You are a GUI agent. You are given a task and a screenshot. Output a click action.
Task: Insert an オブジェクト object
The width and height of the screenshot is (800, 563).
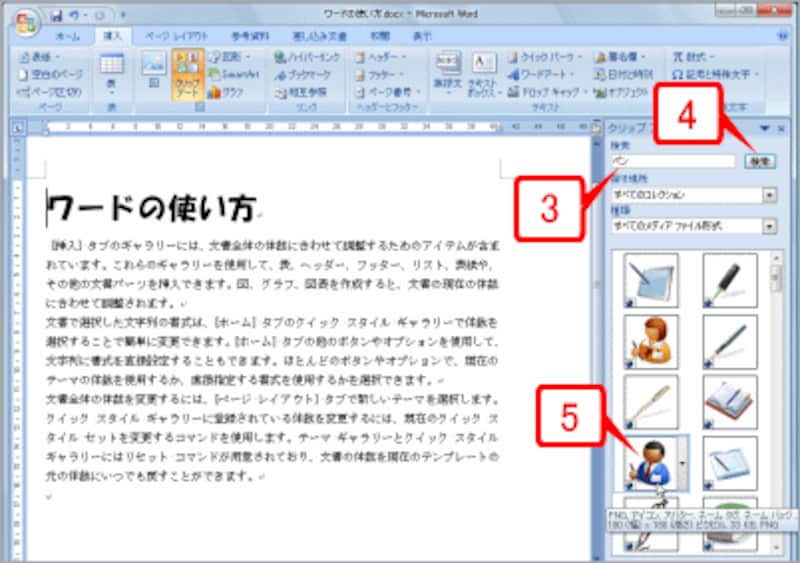[622, 92]
